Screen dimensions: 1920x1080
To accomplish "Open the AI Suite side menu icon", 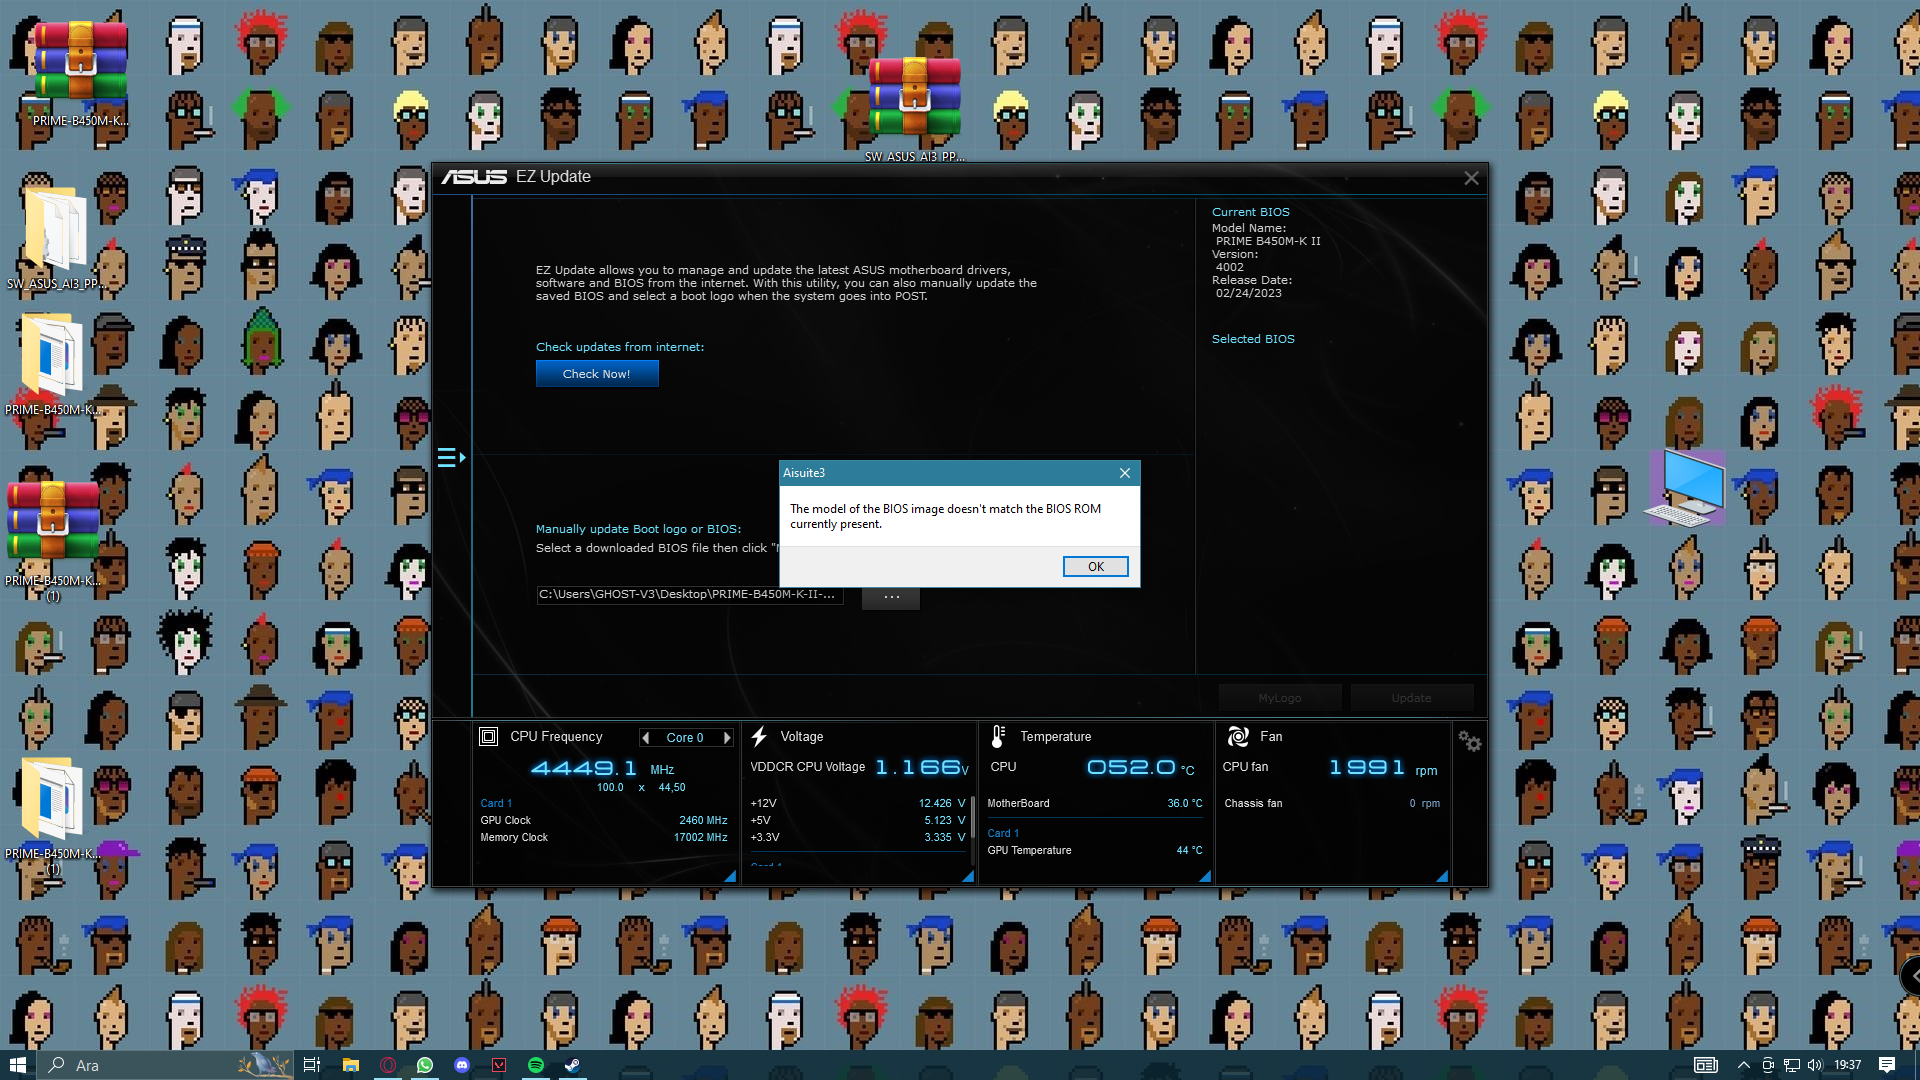I will coord(451,458).
